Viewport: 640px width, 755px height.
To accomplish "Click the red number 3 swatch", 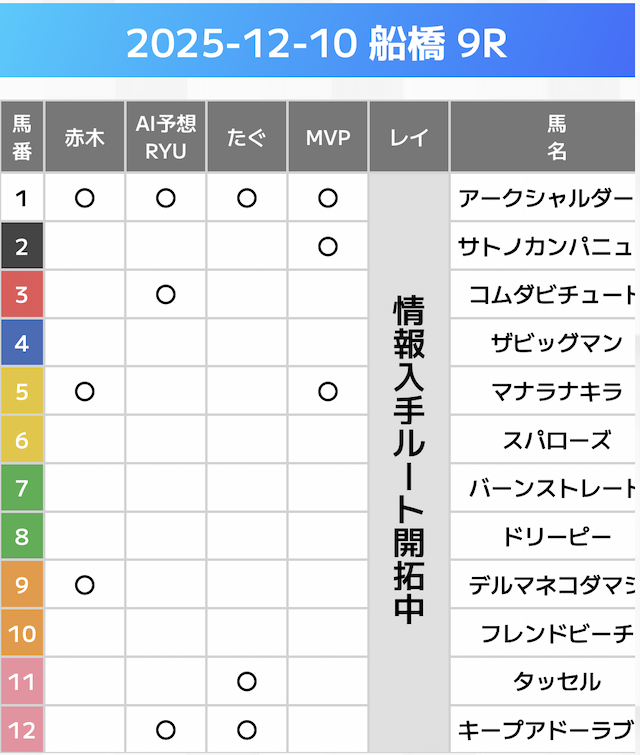I will 22,294.
